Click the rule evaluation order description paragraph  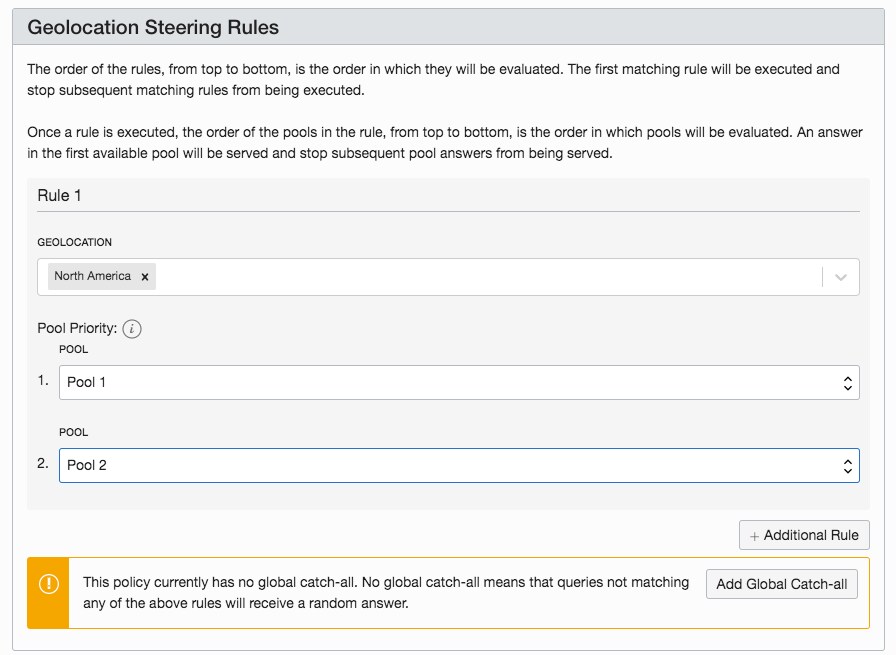coord(433,79)
